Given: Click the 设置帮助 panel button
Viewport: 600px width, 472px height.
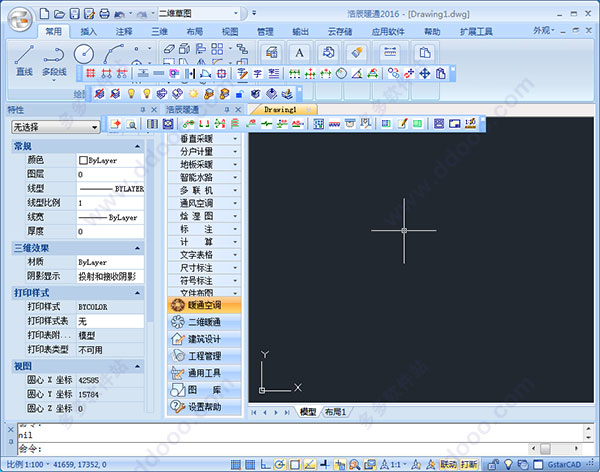Looking at the screenshot, I should coord(204,407).
